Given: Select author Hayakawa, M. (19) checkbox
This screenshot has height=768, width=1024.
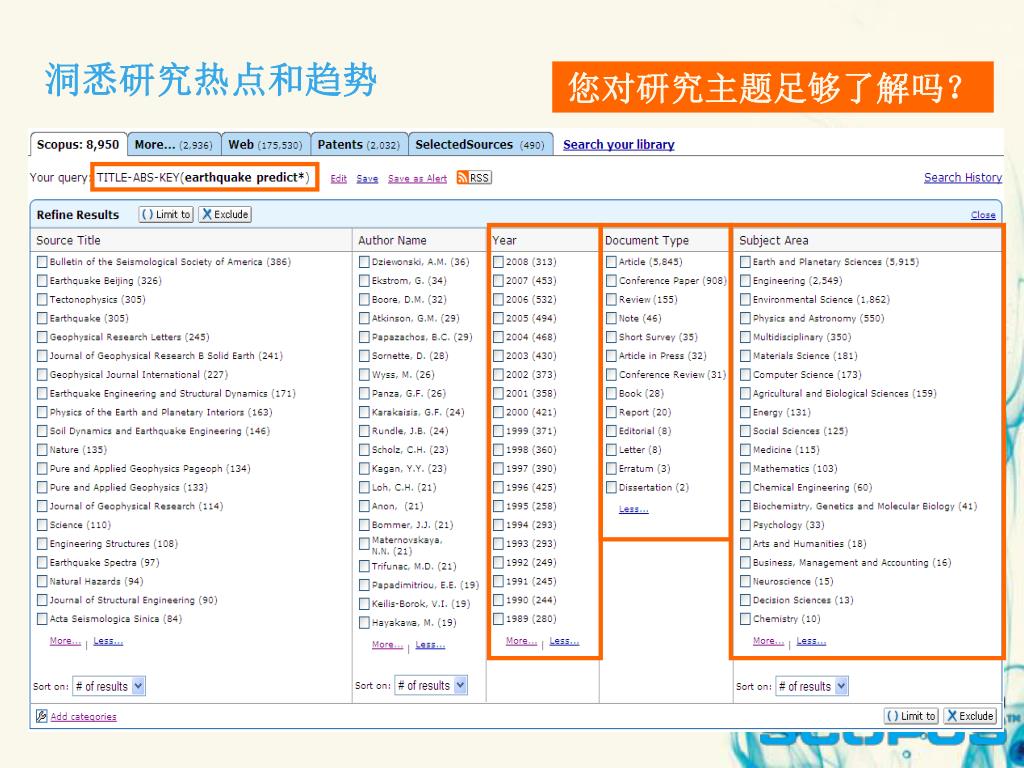Looking at the screenshot, I should click(364, 623).
